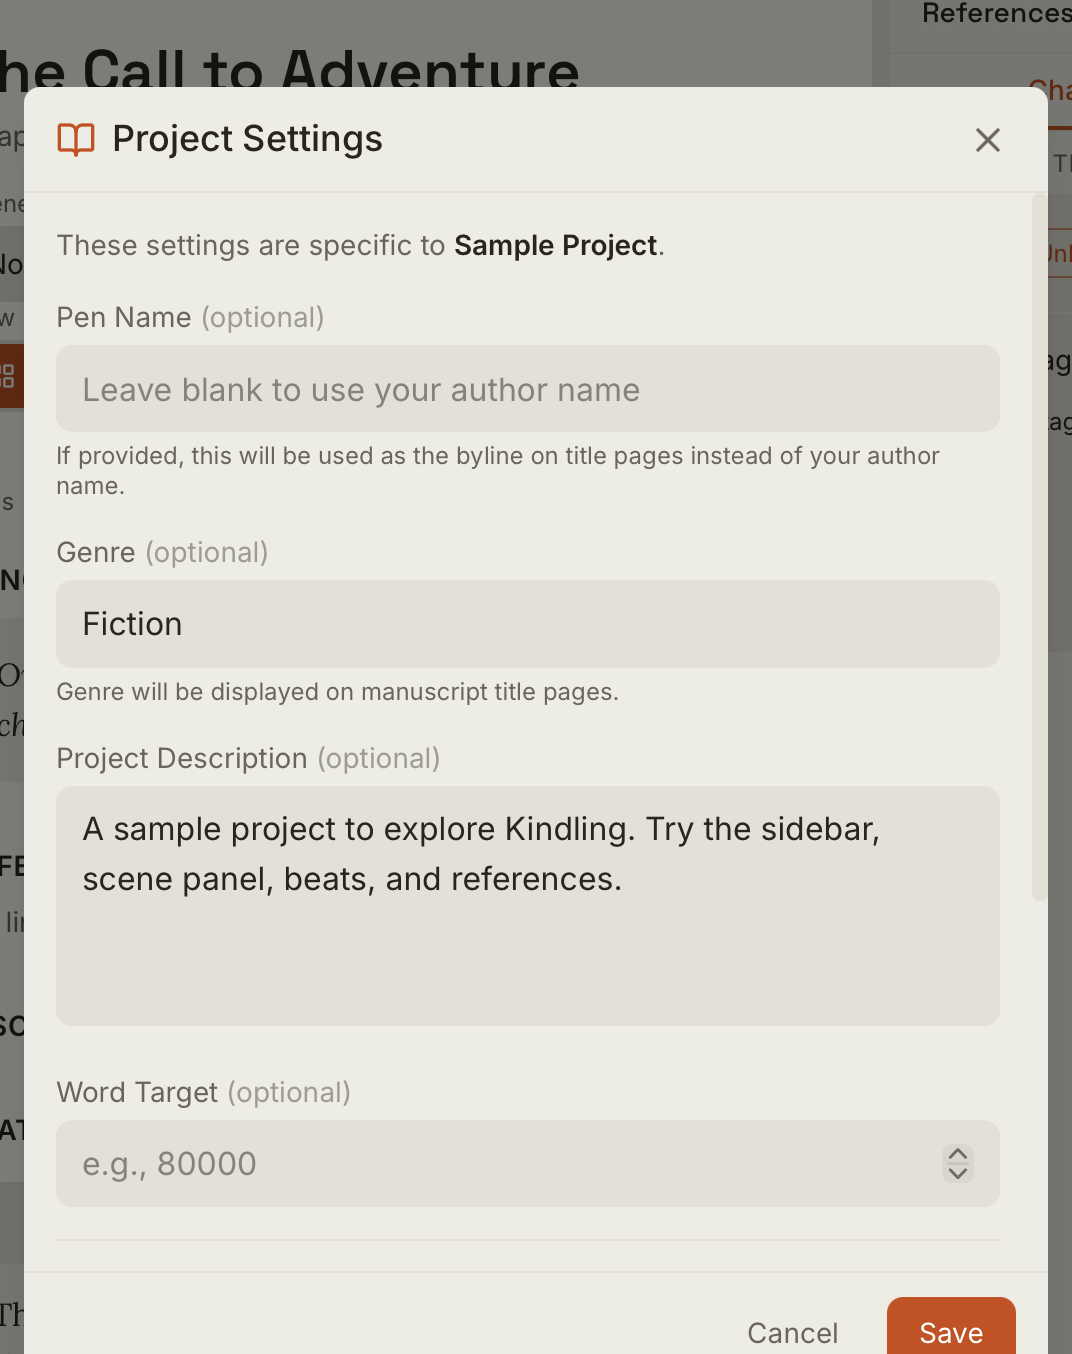This screenshot has height=1354, width=1072.
Task: Select the orange beats grid icon in sidebar
Action: 8,376
